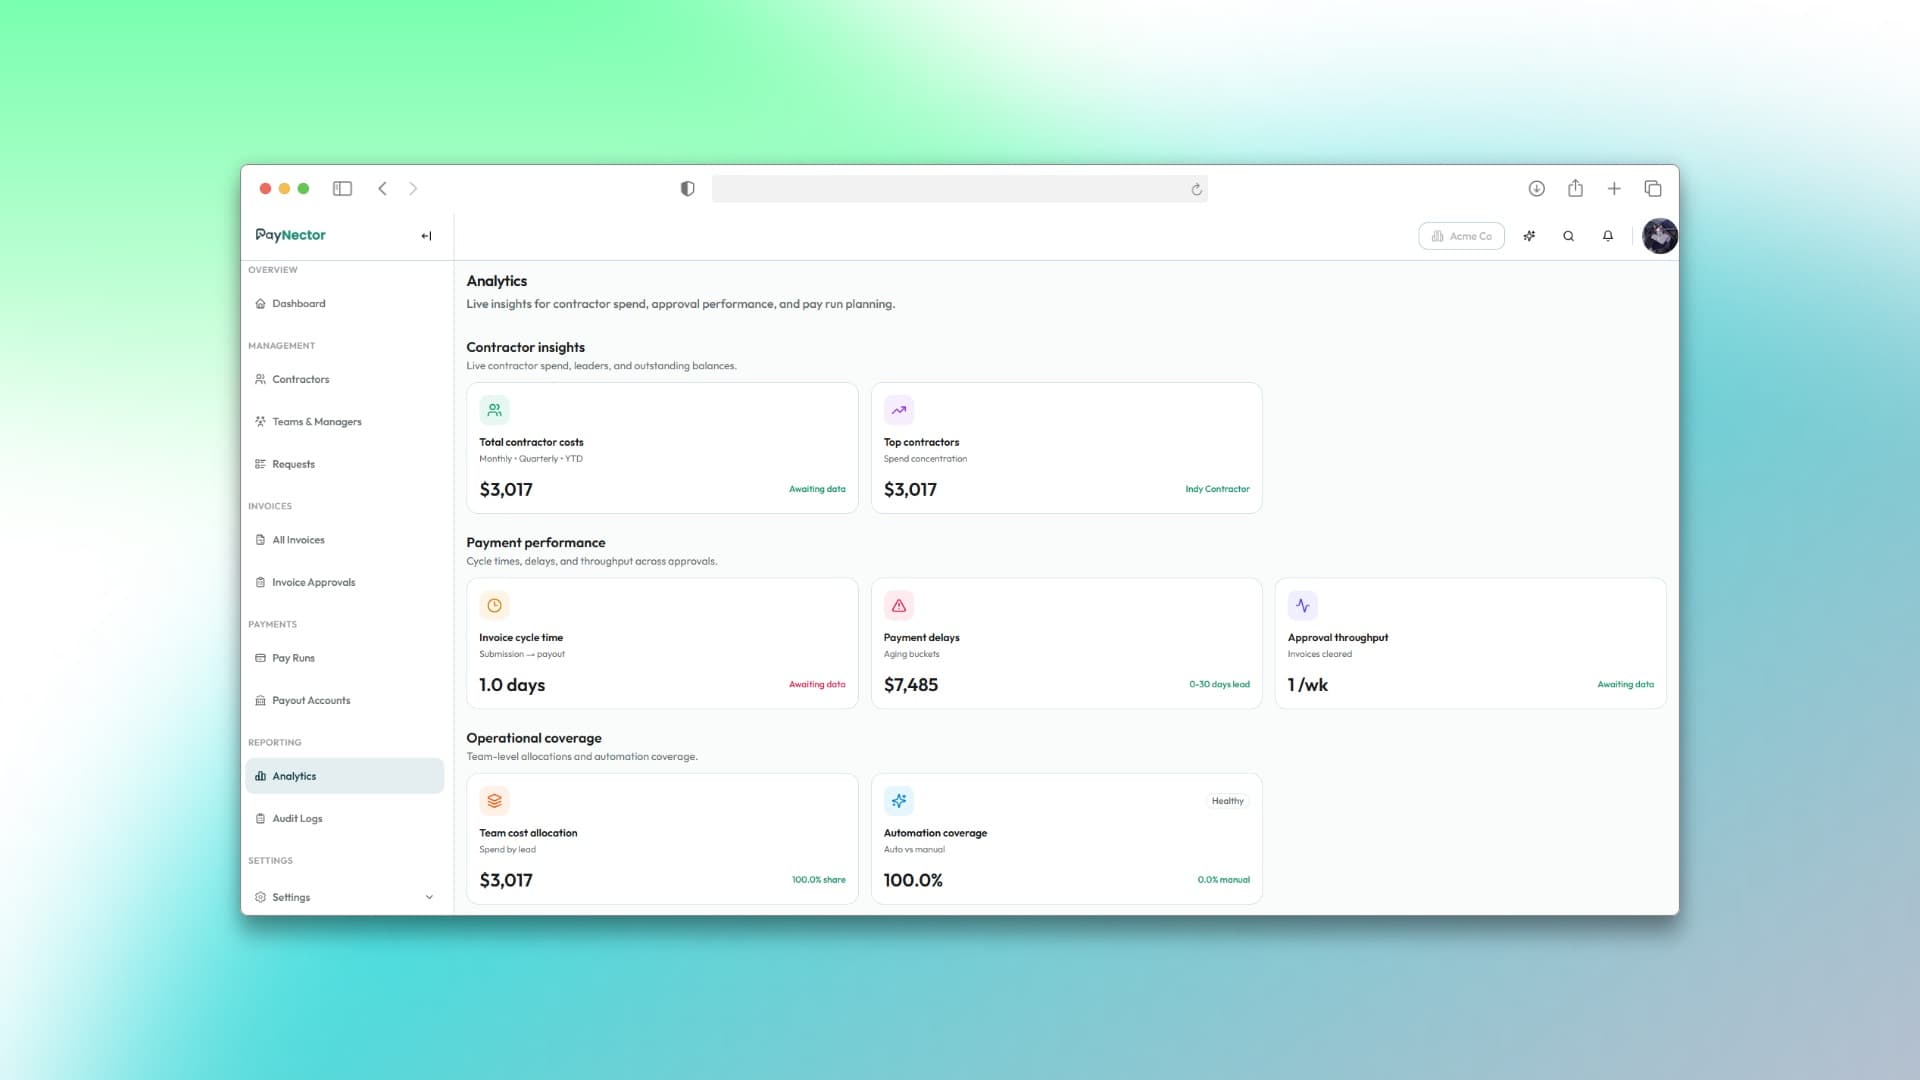
Task: Collapse the sidebar with the collapse arrow
Action: tap(426, 236)
